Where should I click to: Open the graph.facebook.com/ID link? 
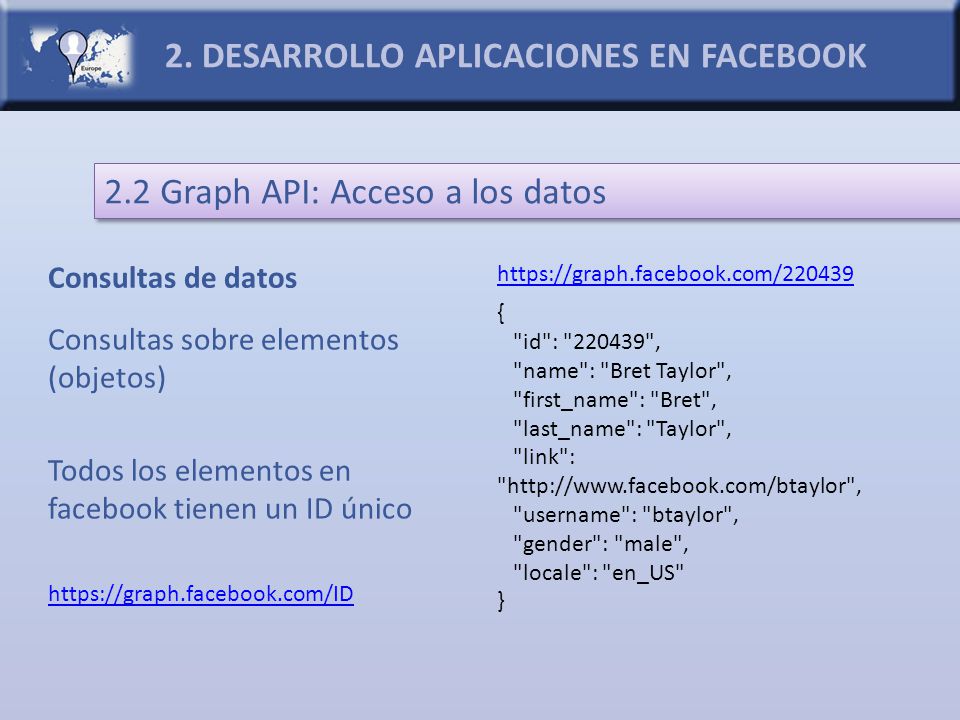tap(201, 594)
